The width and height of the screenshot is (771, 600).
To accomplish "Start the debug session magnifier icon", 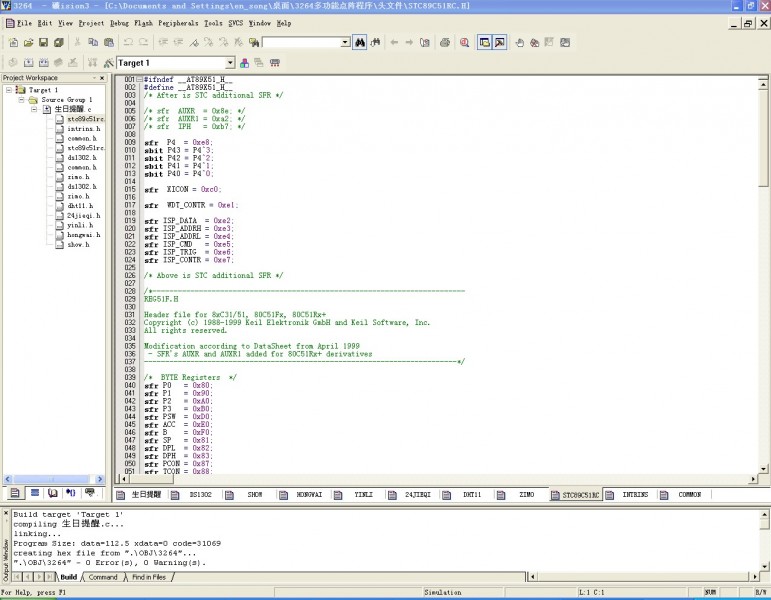I will [465, 42].
